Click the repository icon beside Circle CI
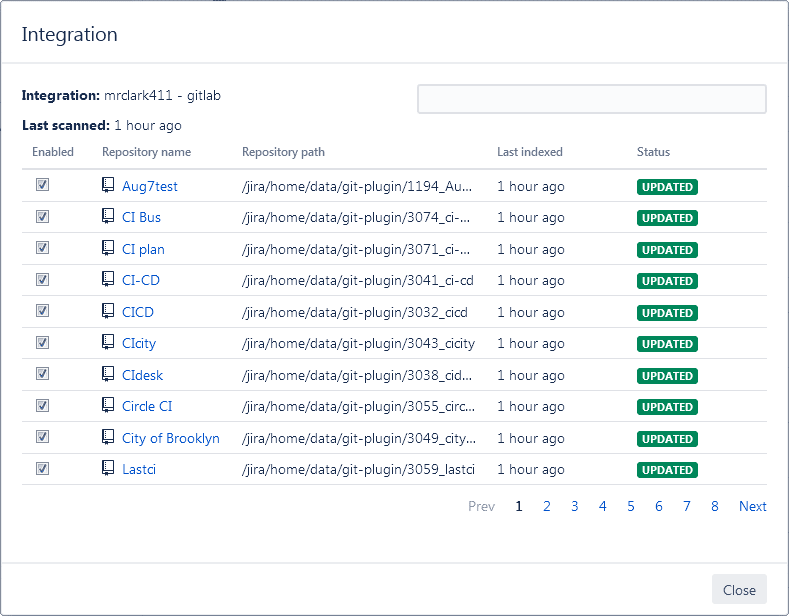Image resolution: width=789 pixels, height=616 pixels. [108, 405]
